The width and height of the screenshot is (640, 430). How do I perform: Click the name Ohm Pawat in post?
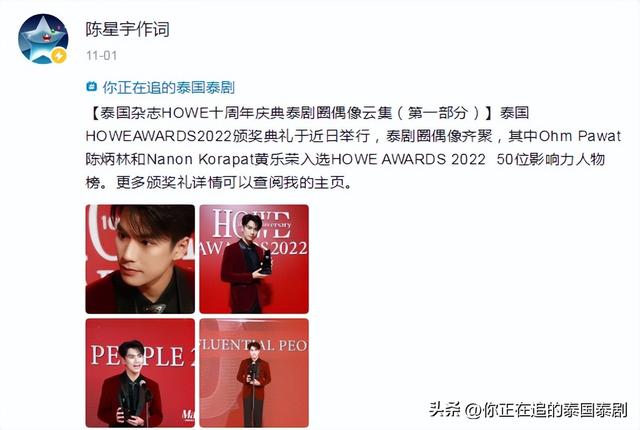(x=580, y=136)
